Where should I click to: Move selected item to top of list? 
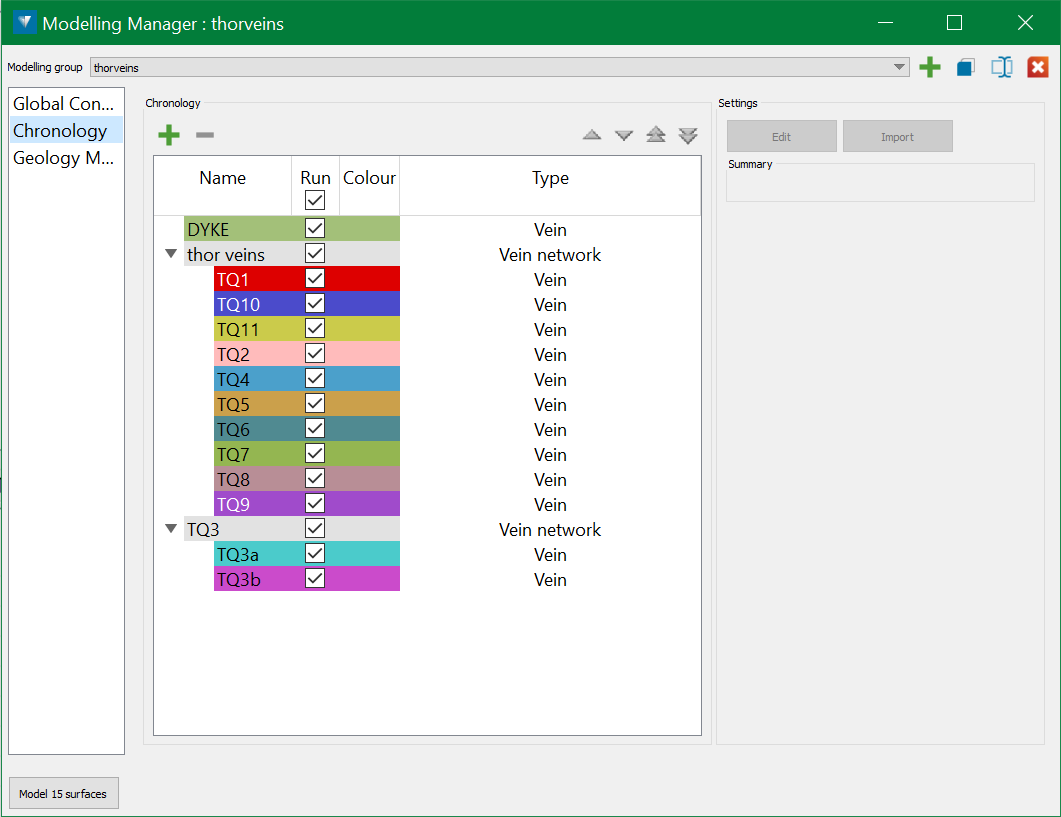click(656, 135)
